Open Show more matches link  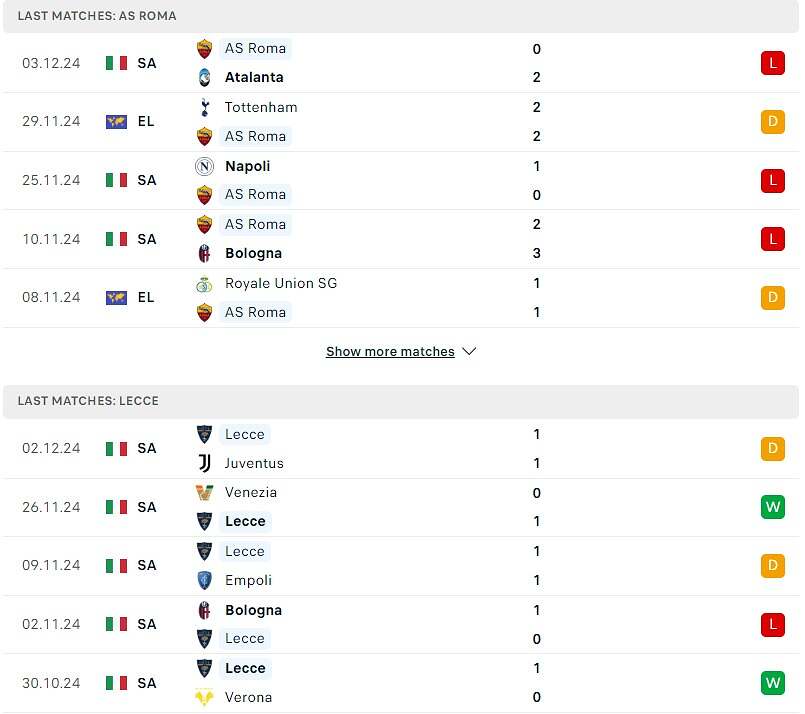390,352
